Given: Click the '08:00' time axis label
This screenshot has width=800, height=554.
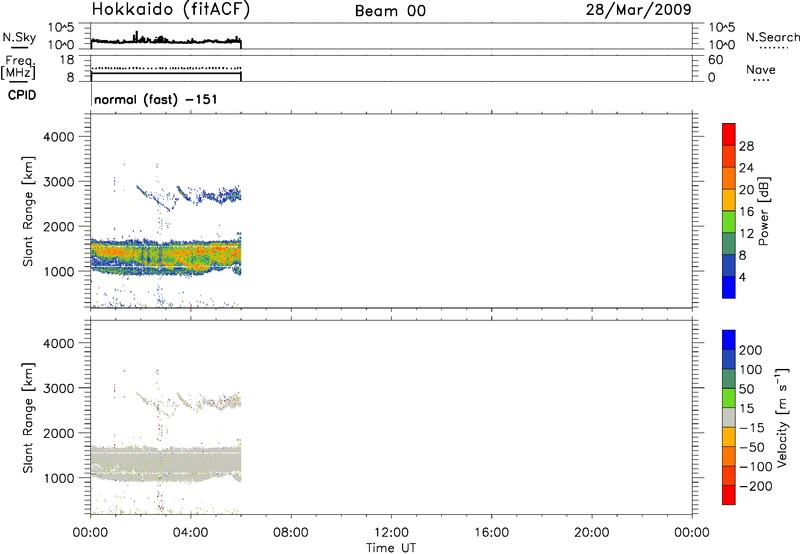Looking at the screenshot, I should 291,533.
